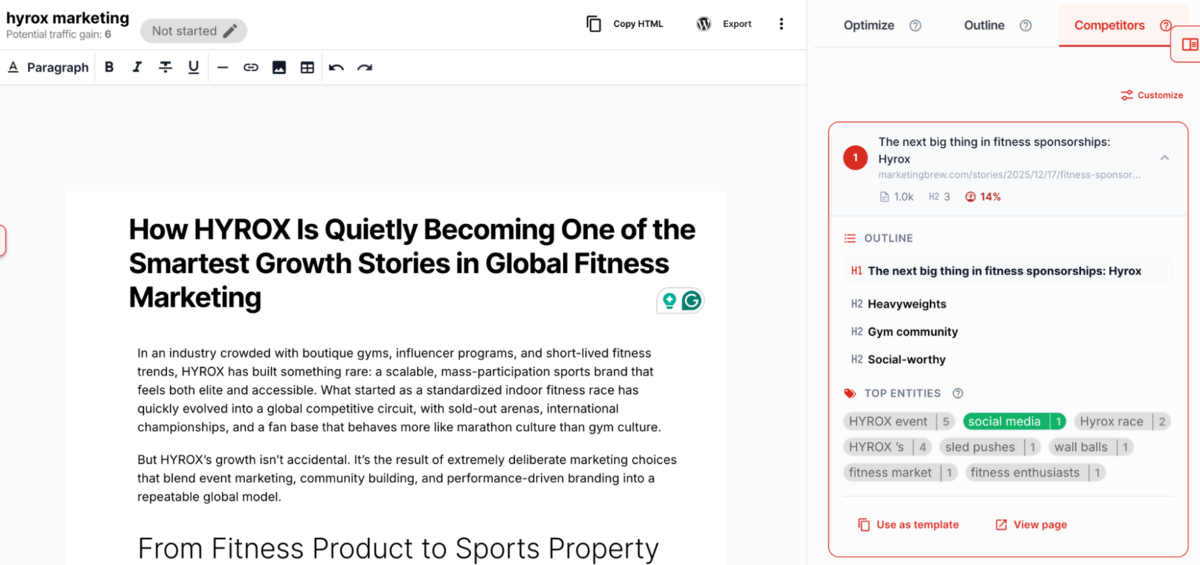Open help for Competitors tab
The height and width of the screenshot is (565, 1200).
coord(1166,26)
